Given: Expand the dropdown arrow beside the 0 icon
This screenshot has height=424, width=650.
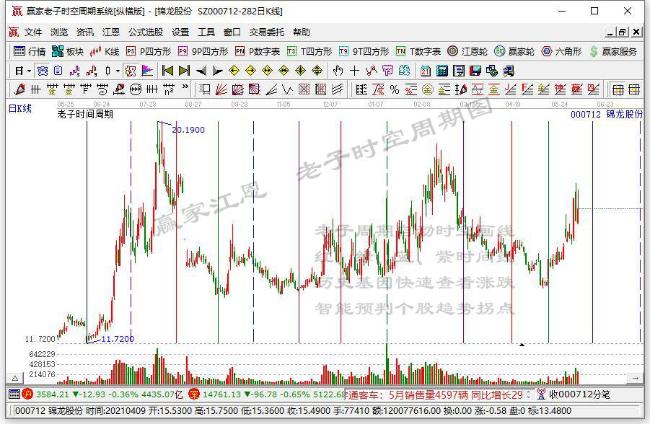Looking at the screenshot, I should click(x=118, y=71).
